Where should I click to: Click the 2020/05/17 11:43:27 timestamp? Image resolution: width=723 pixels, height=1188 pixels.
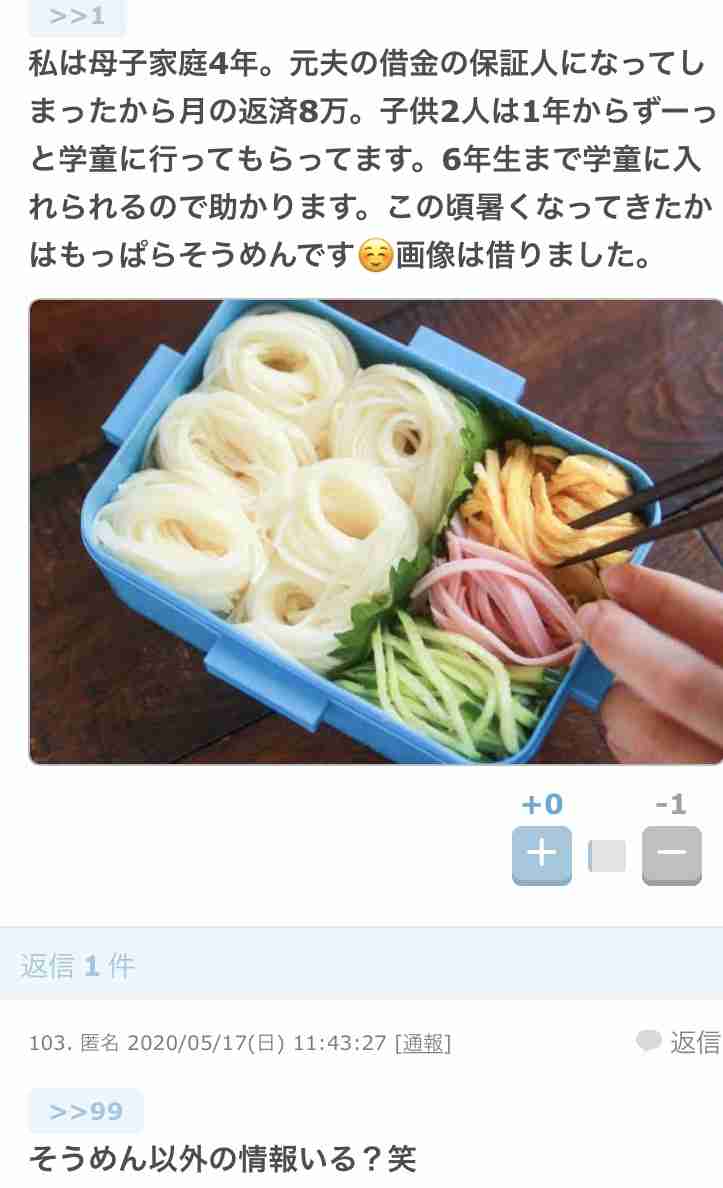click(x=257, y=1043)
